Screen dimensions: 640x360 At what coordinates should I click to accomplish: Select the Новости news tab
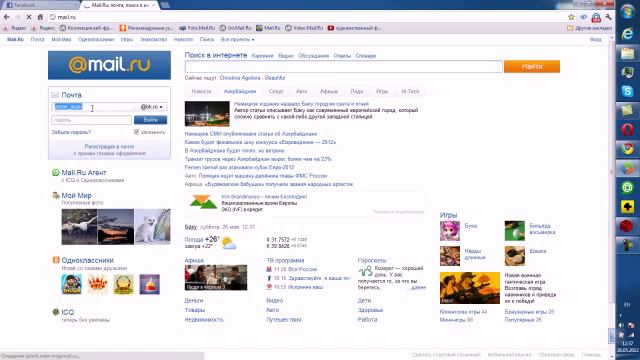202,91
